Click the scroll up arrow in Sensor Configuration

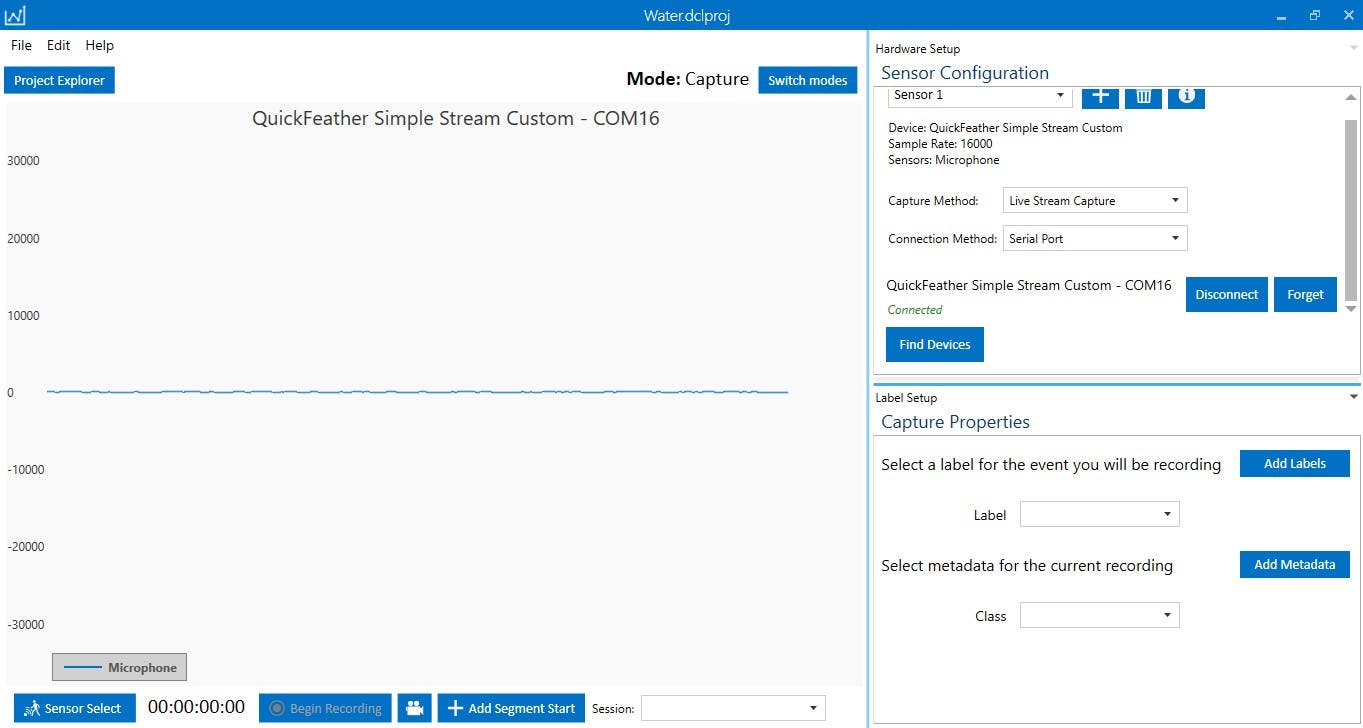pyautogui.click(x=1351, y=97)
